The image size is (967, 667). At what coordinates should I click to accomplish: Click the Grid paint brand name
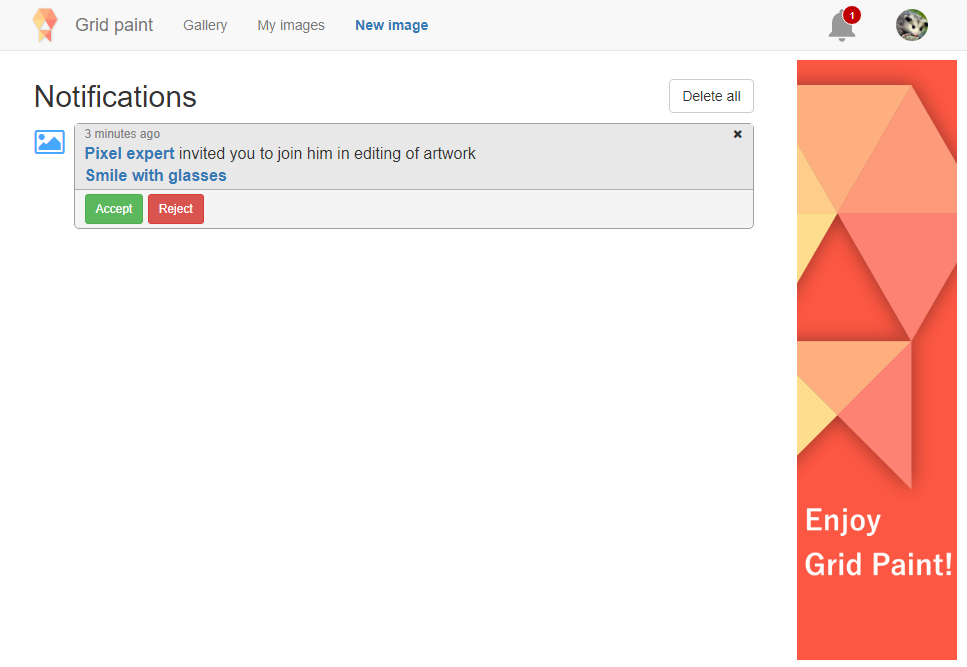(x=114, y=25)
